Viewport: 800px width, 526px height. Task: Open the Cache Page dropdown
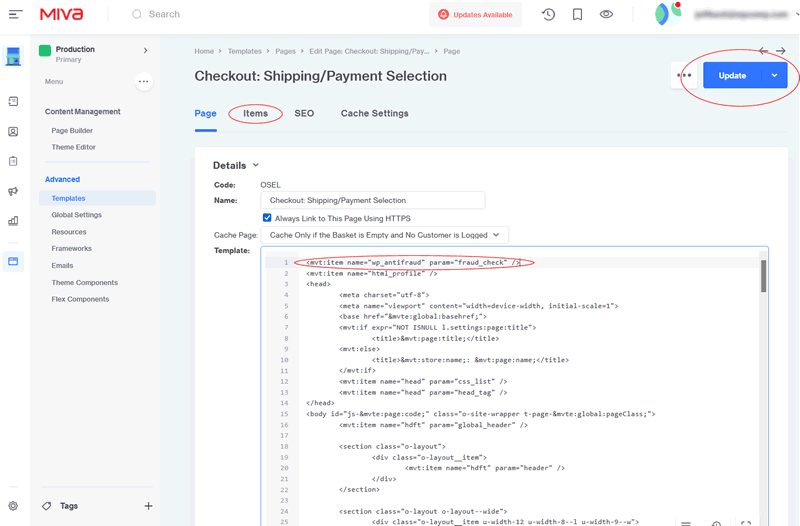[x=384, y=234]
